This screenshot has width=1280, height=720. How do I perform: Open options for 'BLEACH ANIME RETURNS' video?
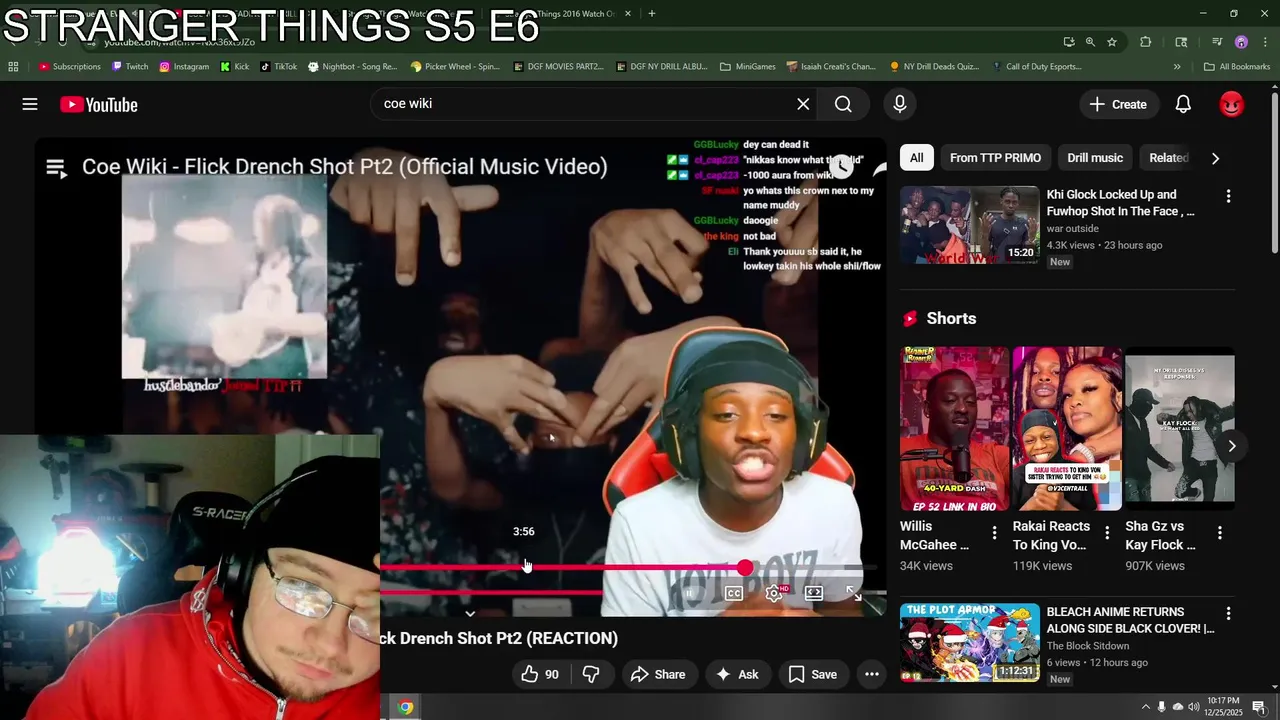pos(1228,613)
